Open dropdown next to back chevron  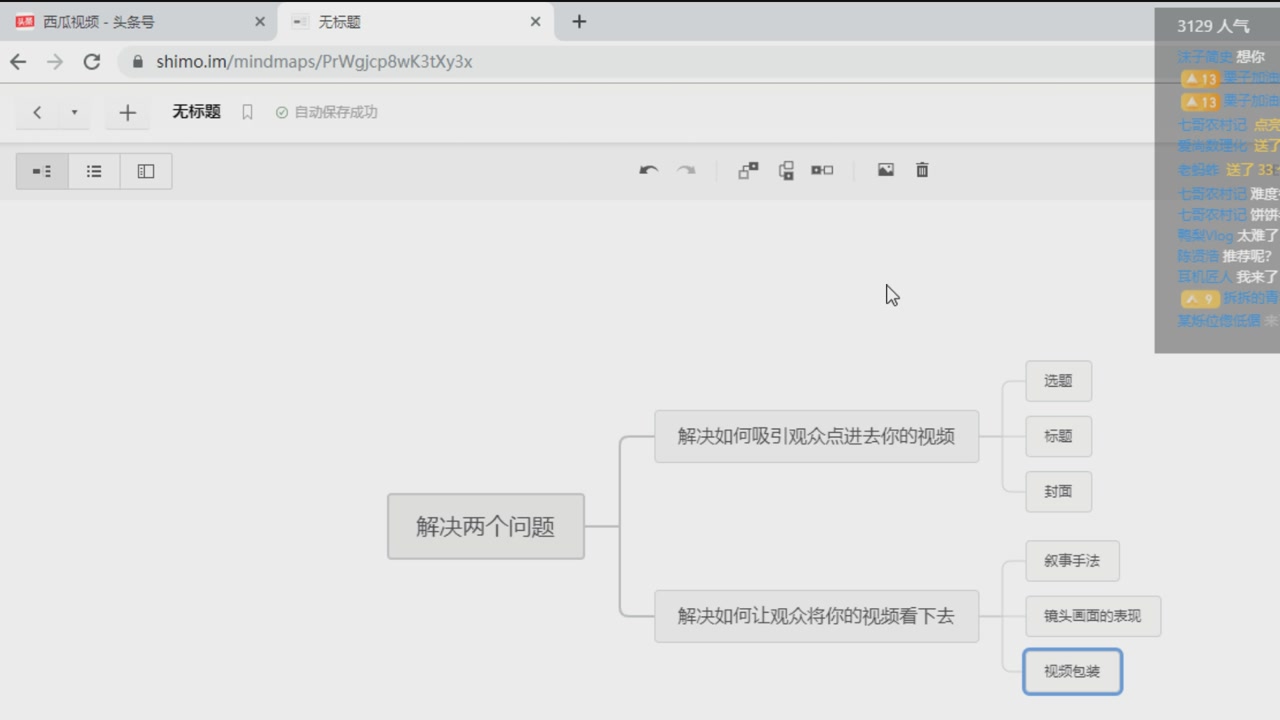[x=74, y=113]
